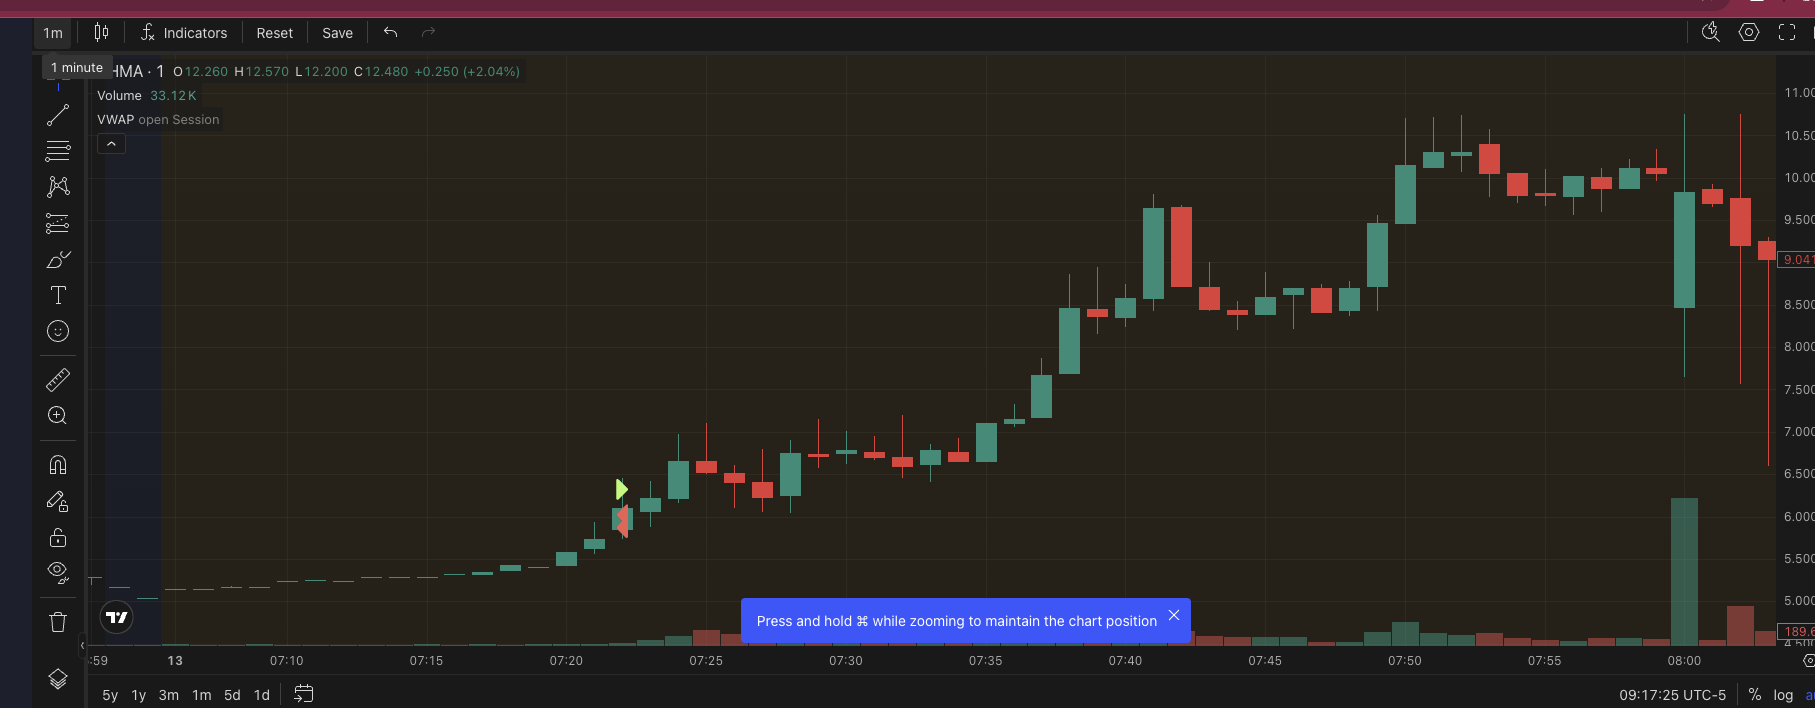Click the Save button

[x=337, y=33]
